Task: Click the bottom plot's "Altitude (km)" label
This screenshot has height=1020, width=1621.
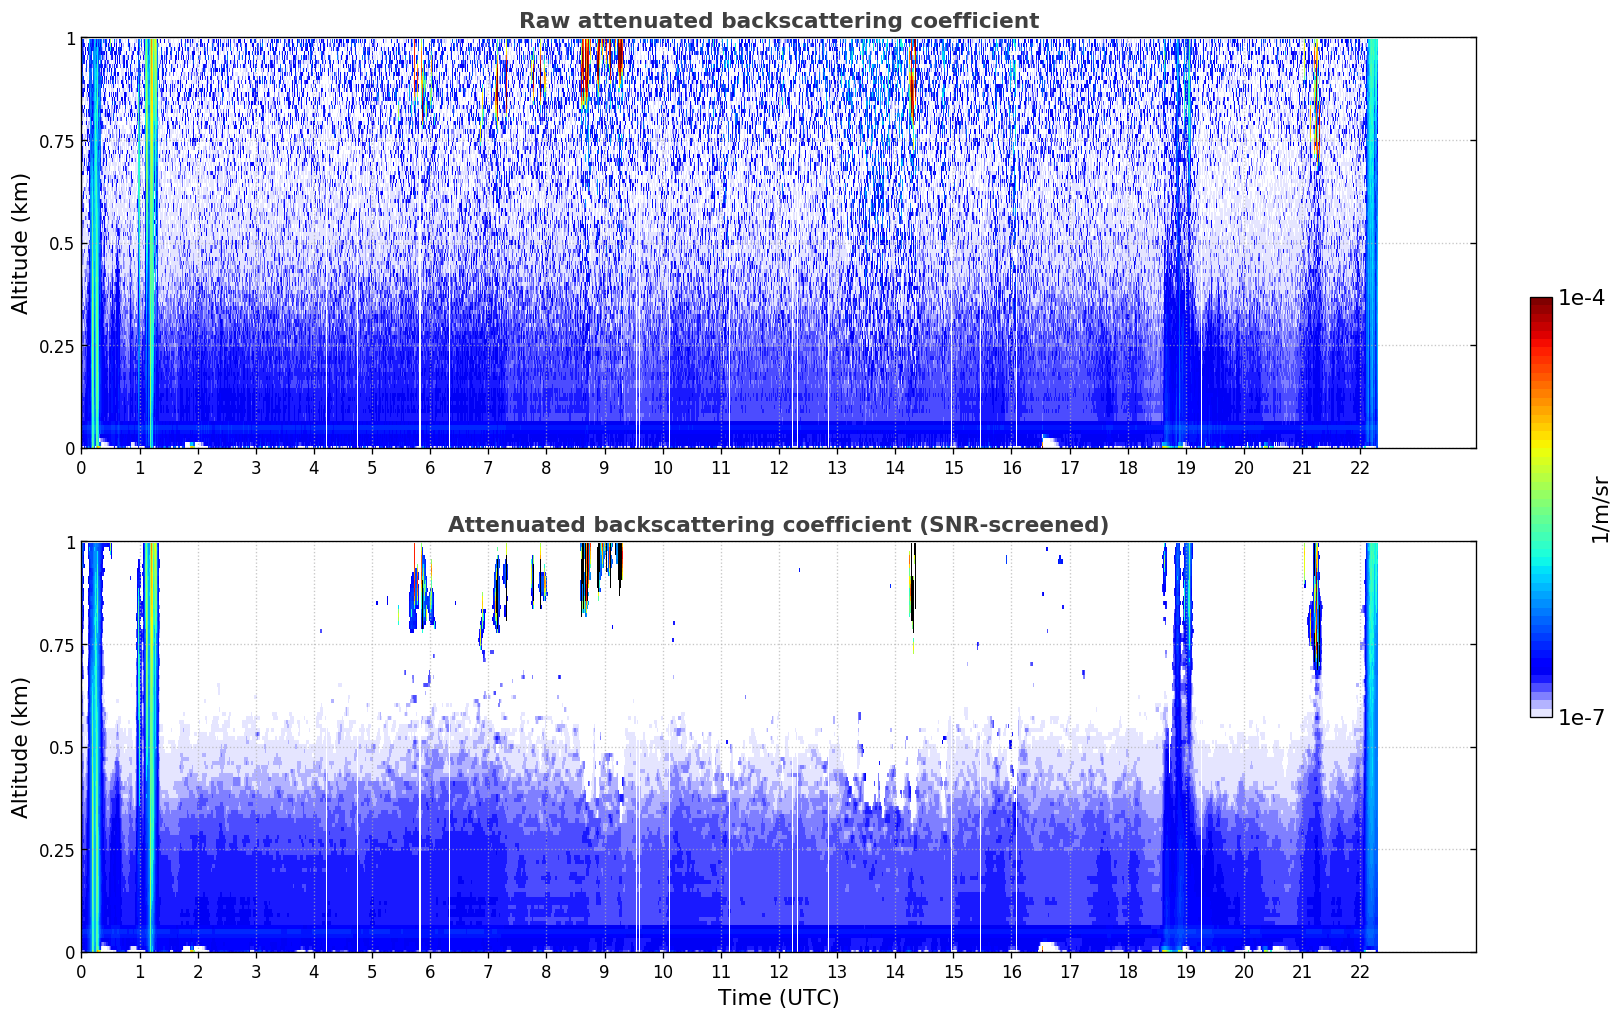Action: tap(21, 747)
